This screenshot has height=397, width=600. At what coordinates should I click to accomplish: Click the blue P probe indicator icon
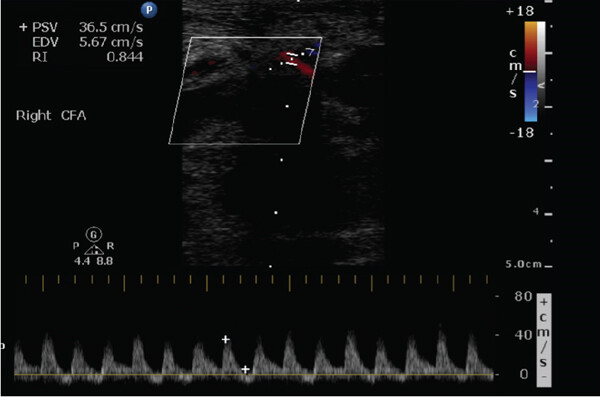tap(149, 10)
